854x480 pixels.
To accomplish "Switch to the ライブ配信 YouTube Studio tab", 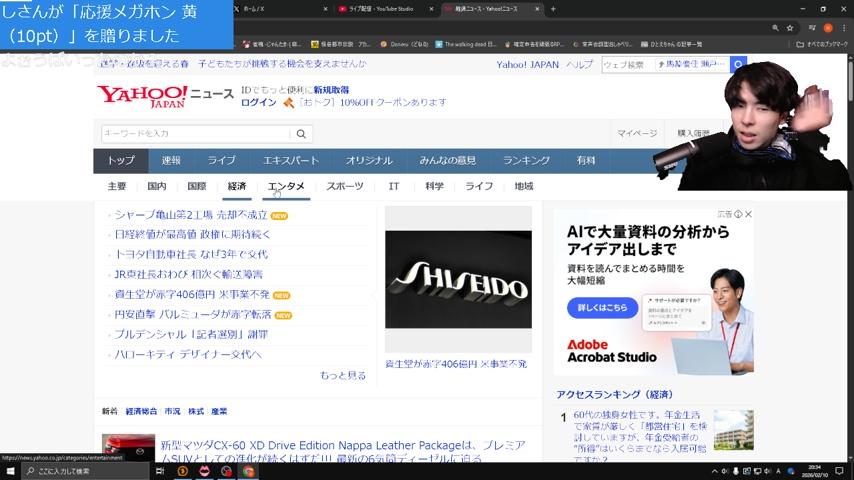I will tap(385, 9).
